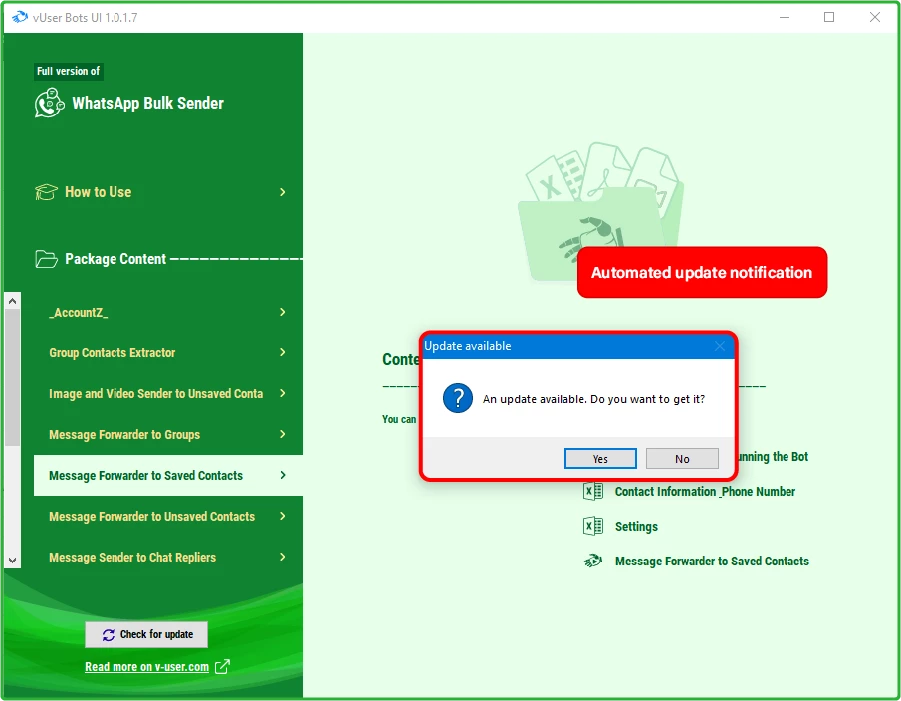Viewport: 901px width, 701px height.
Task: Click the external link icon near v-user.com
Action: 222,667
